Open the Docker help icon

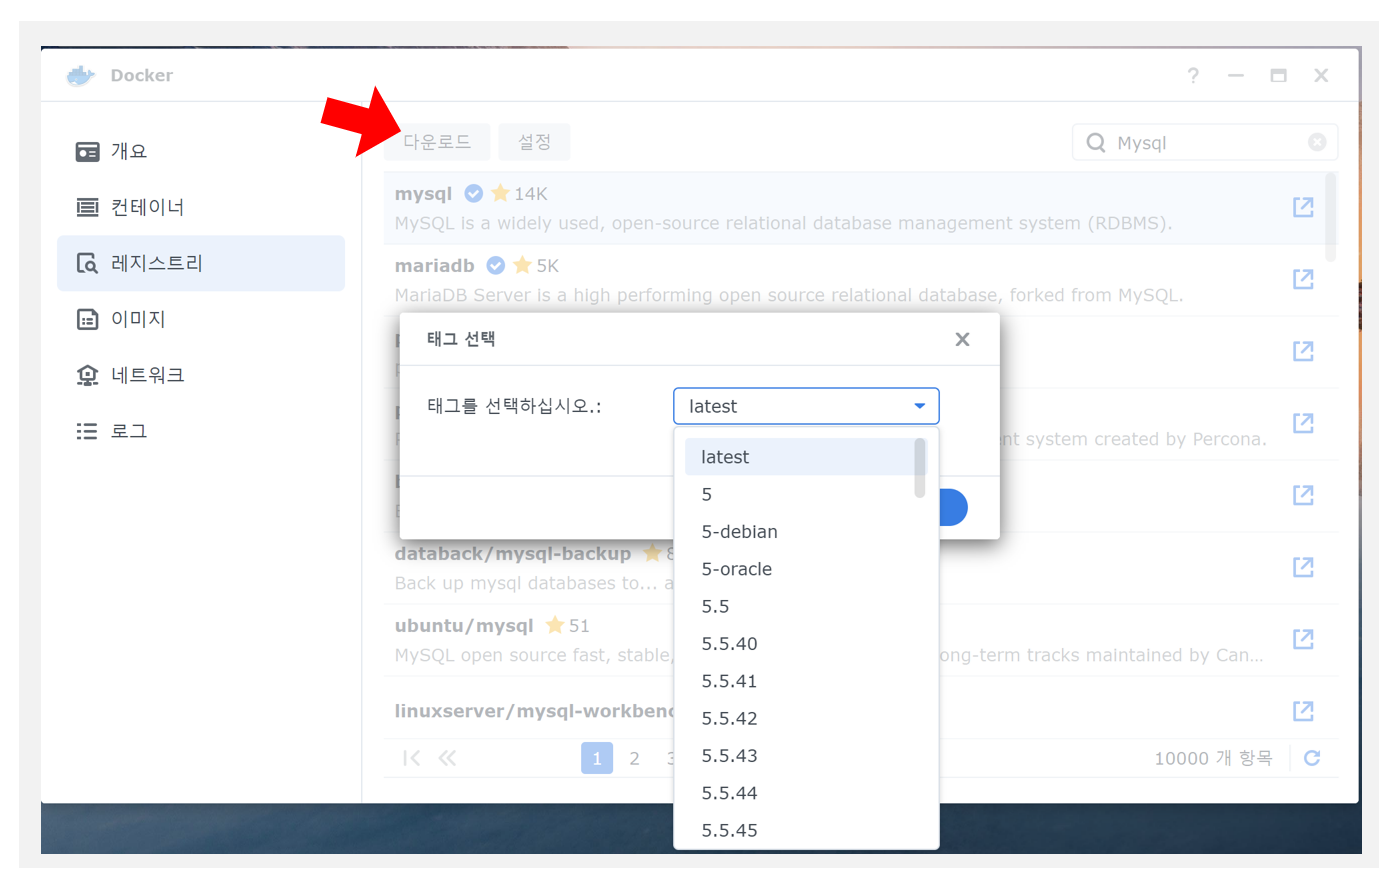[1193, 76]
